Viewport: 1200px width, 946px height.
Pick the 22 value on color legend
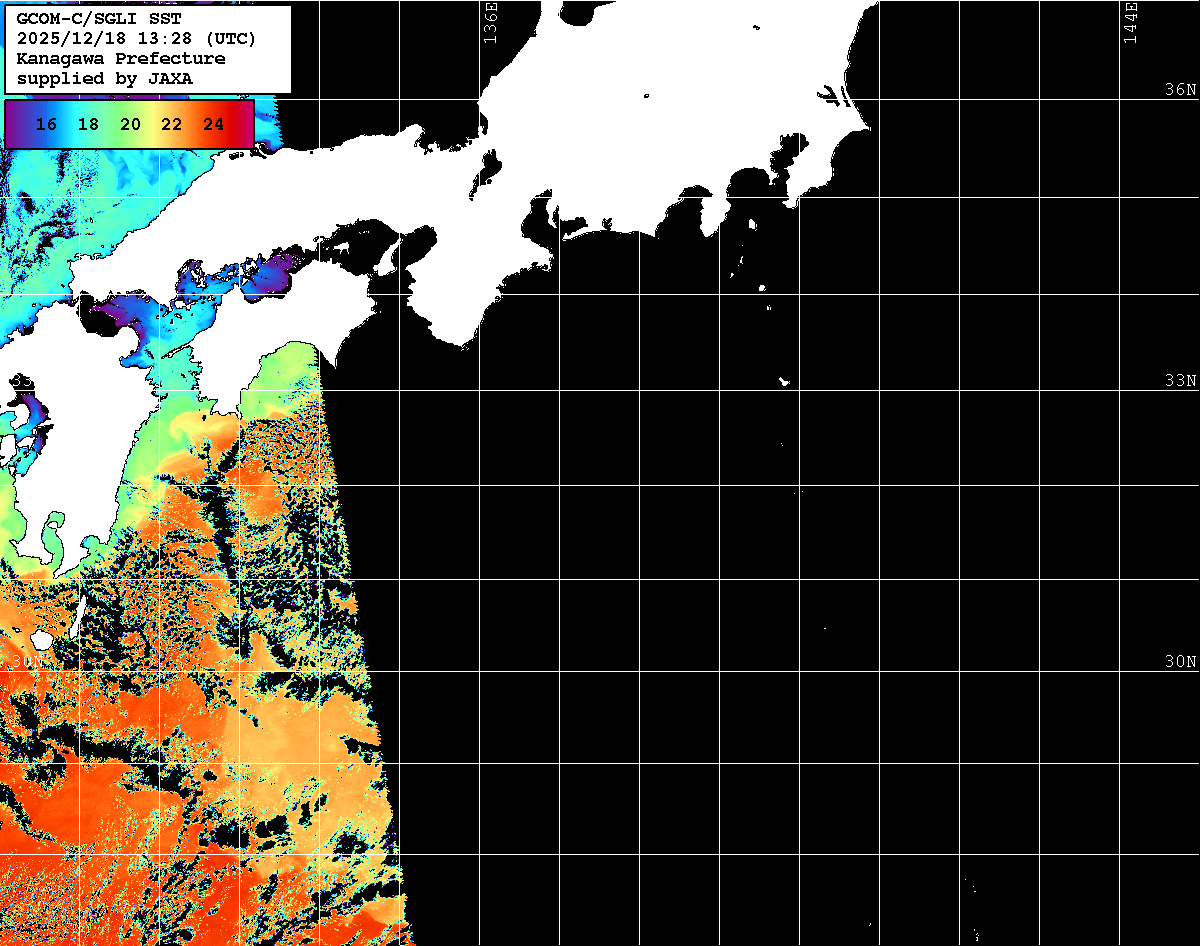(171, 125)
